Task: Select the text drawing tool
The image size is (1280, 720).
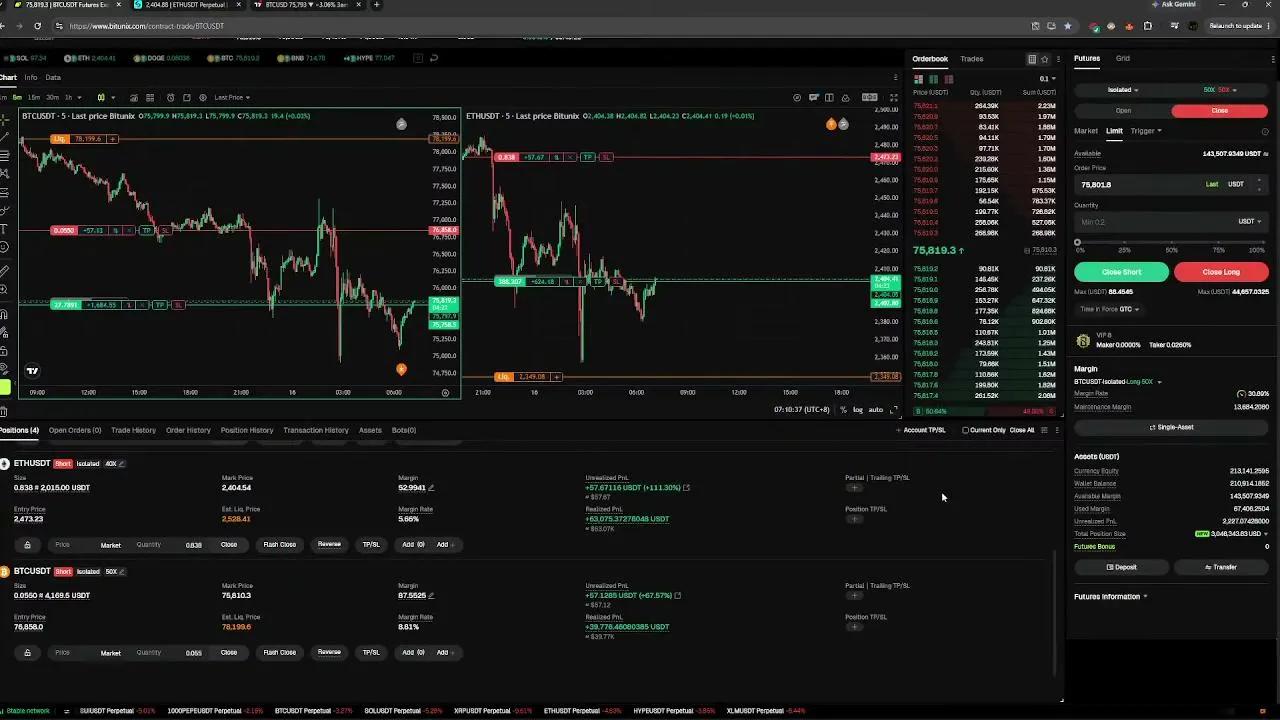Action: 5,228
